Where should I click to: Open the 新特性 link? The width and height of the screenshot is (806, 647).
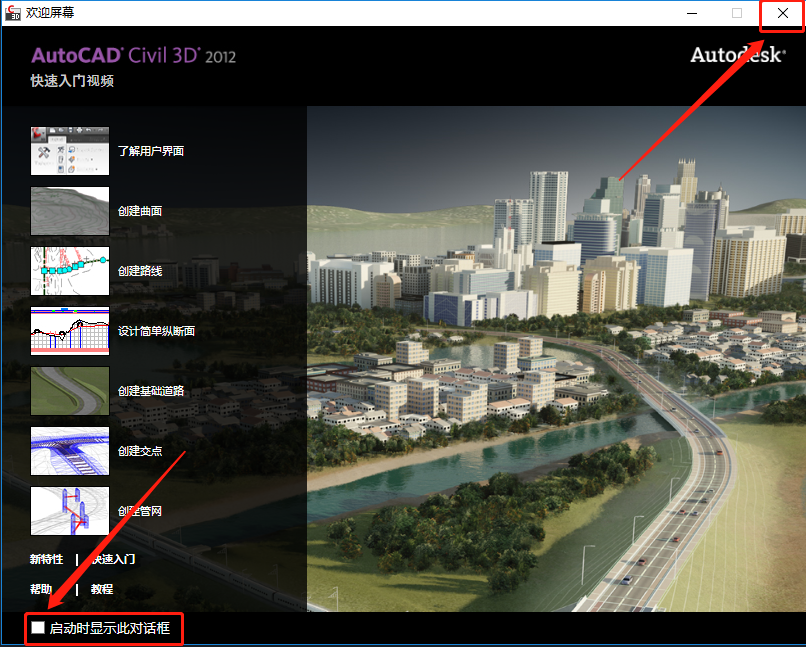[x=46, y=559]
